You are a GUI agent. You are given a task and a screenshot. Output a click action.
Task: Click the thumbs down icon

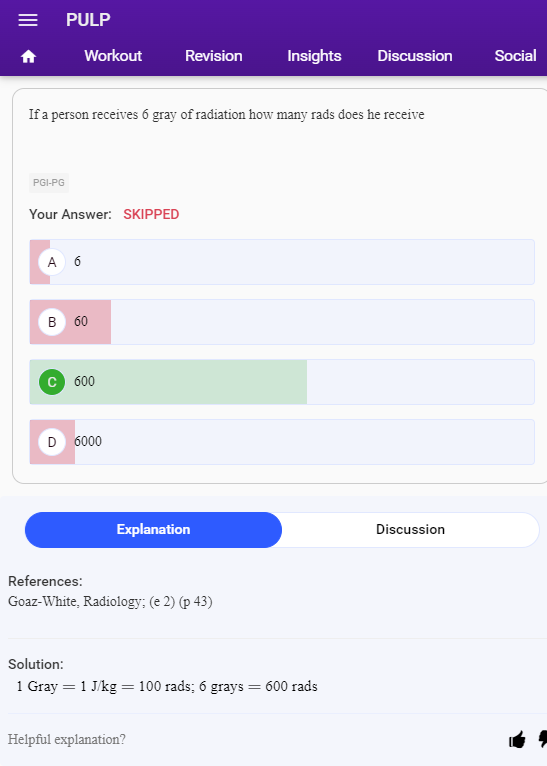tap(543, 740)
